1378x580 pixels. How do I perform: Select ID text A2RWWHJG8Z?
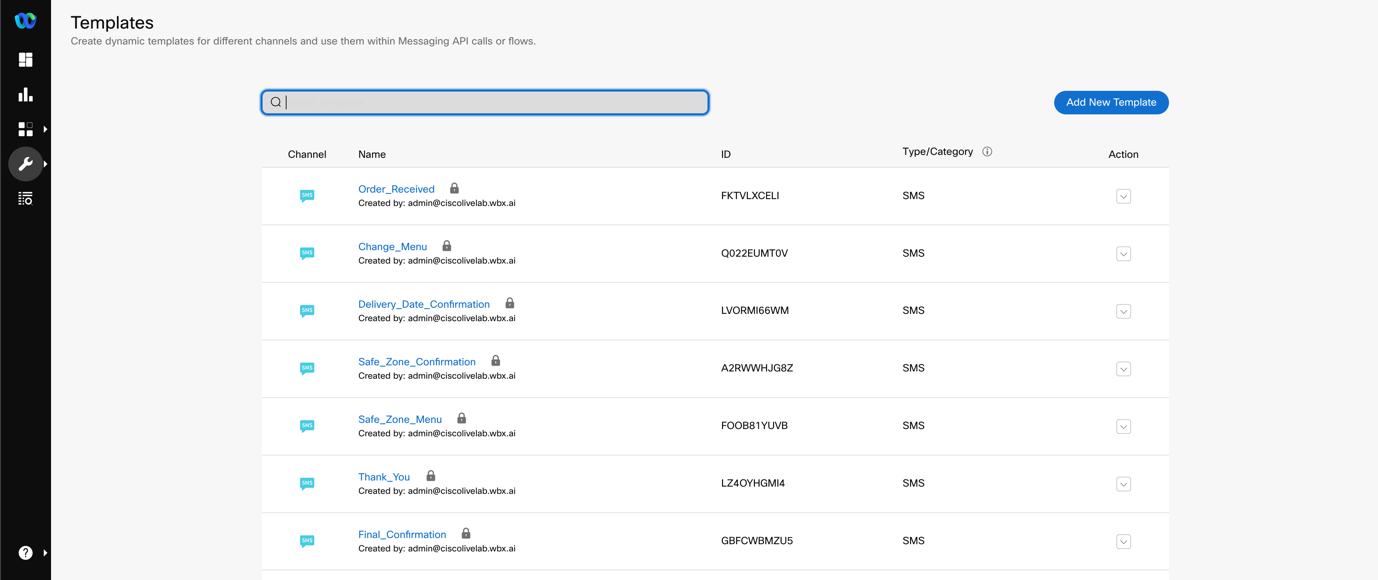757,368
